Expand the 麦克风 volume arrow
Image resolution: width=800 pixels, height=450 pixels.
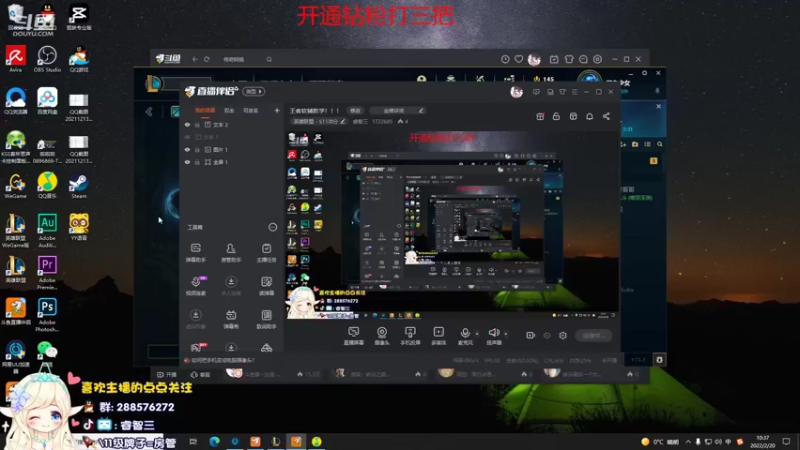[x=477, y=334]
